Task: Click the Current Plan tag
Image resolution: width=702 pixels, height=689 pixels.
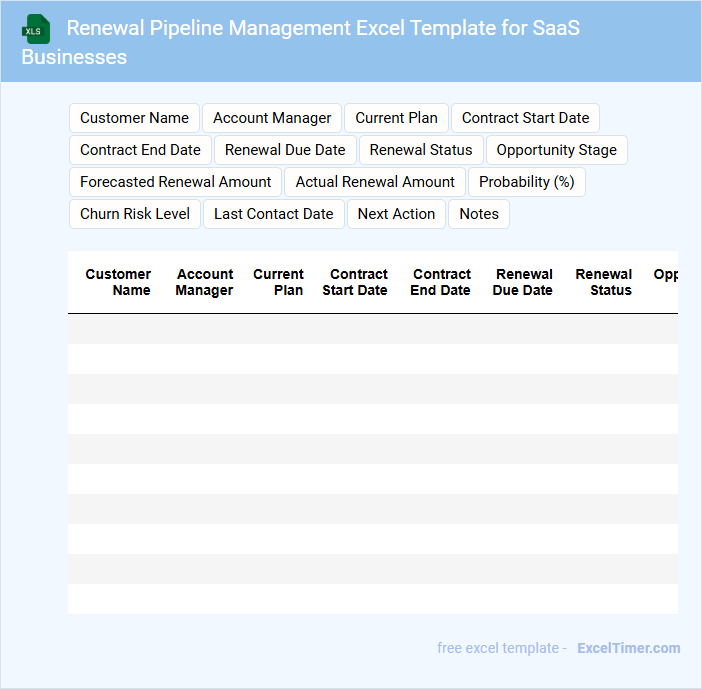Action: tap(396, 118)
